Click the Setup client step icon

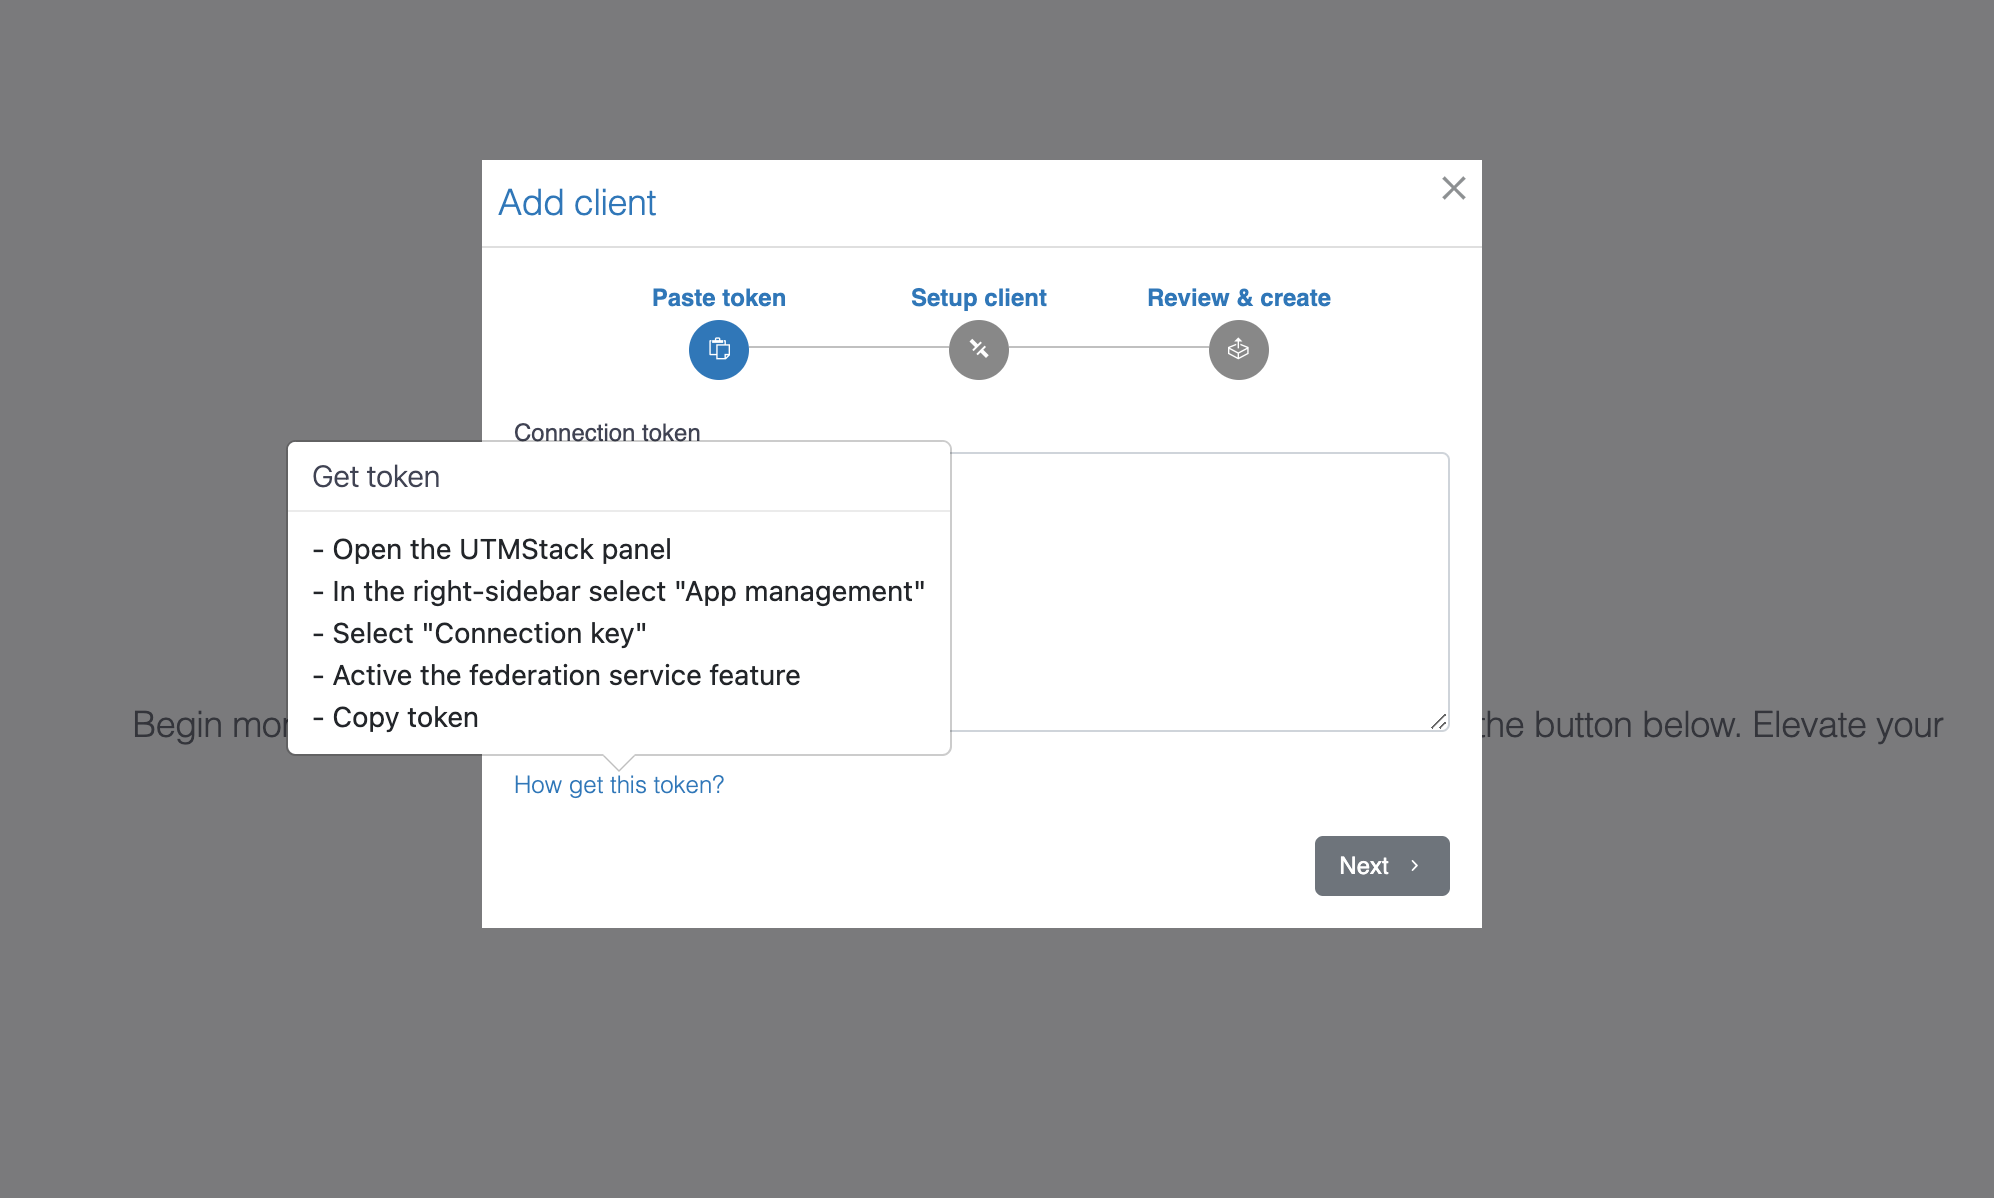click(x=978, y=349)
